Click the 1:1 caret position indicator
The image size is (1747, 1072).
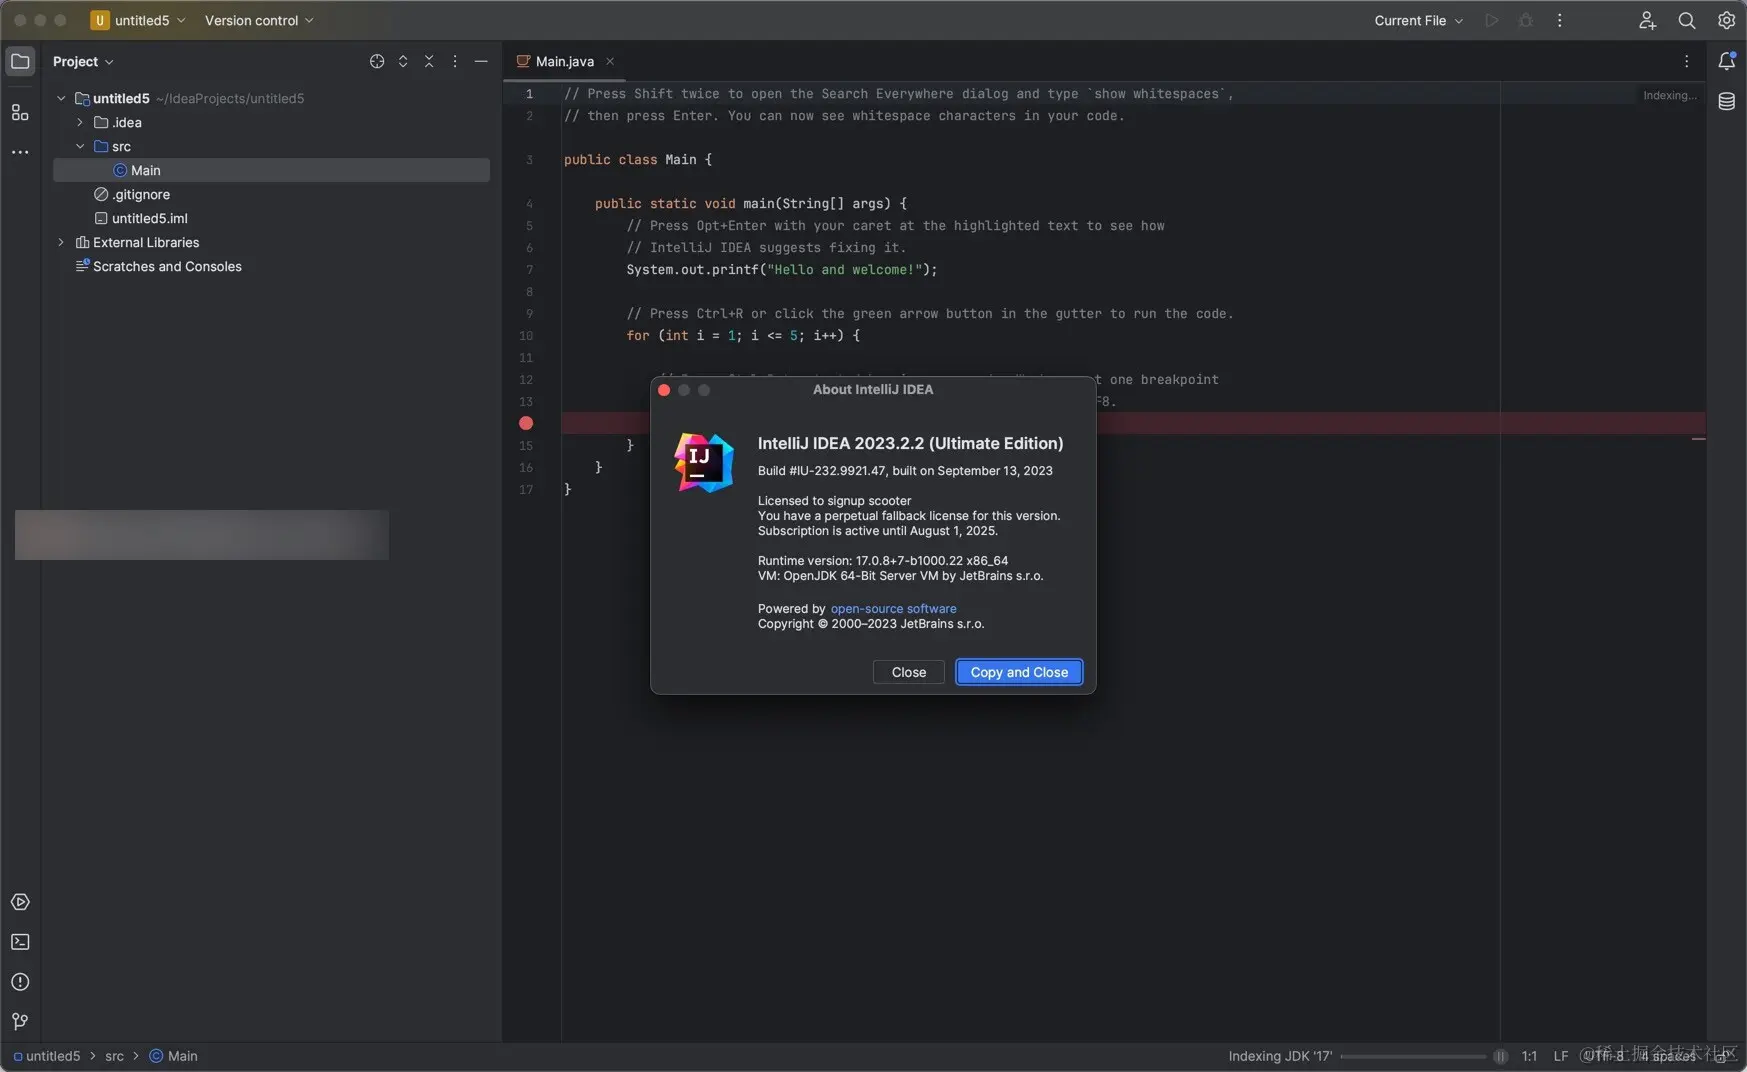[1529, 1056]
